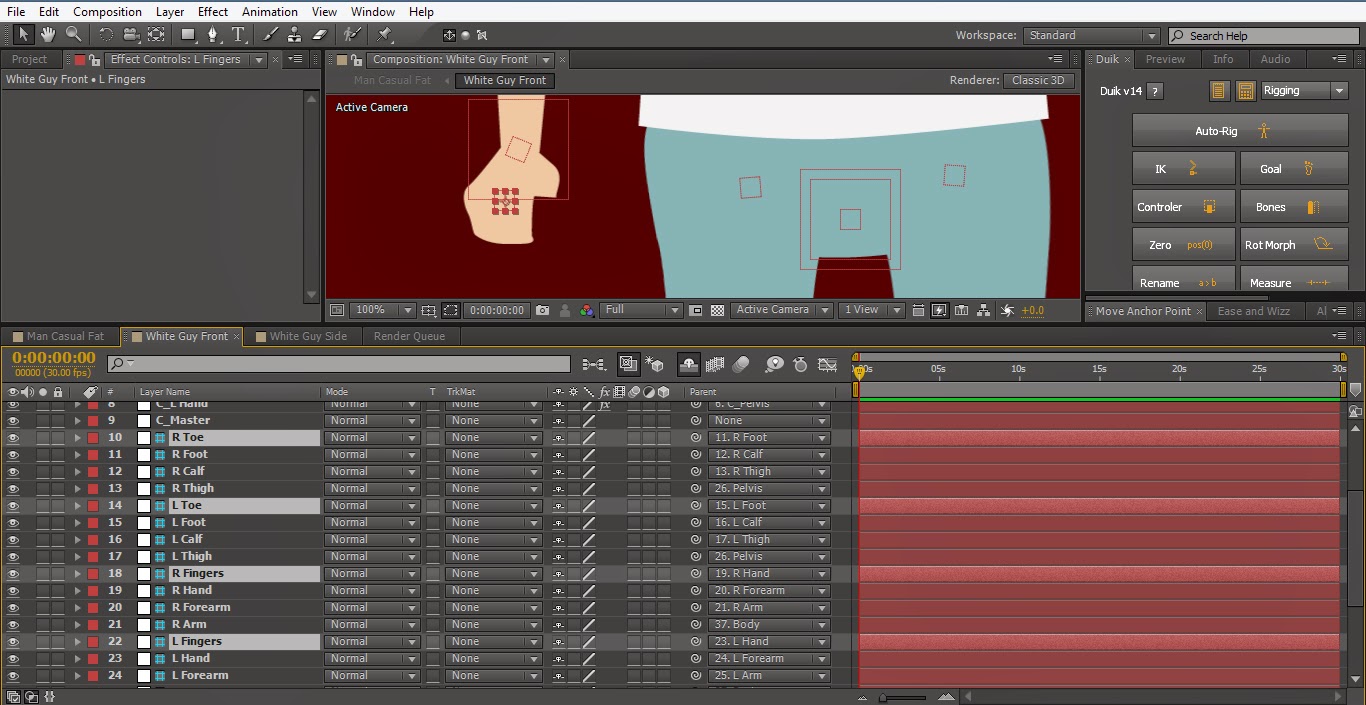The width and height of the screenshot is (1366, 705).
Task: Select the Pen tool in the toolbar
Action: pos(214,34)
